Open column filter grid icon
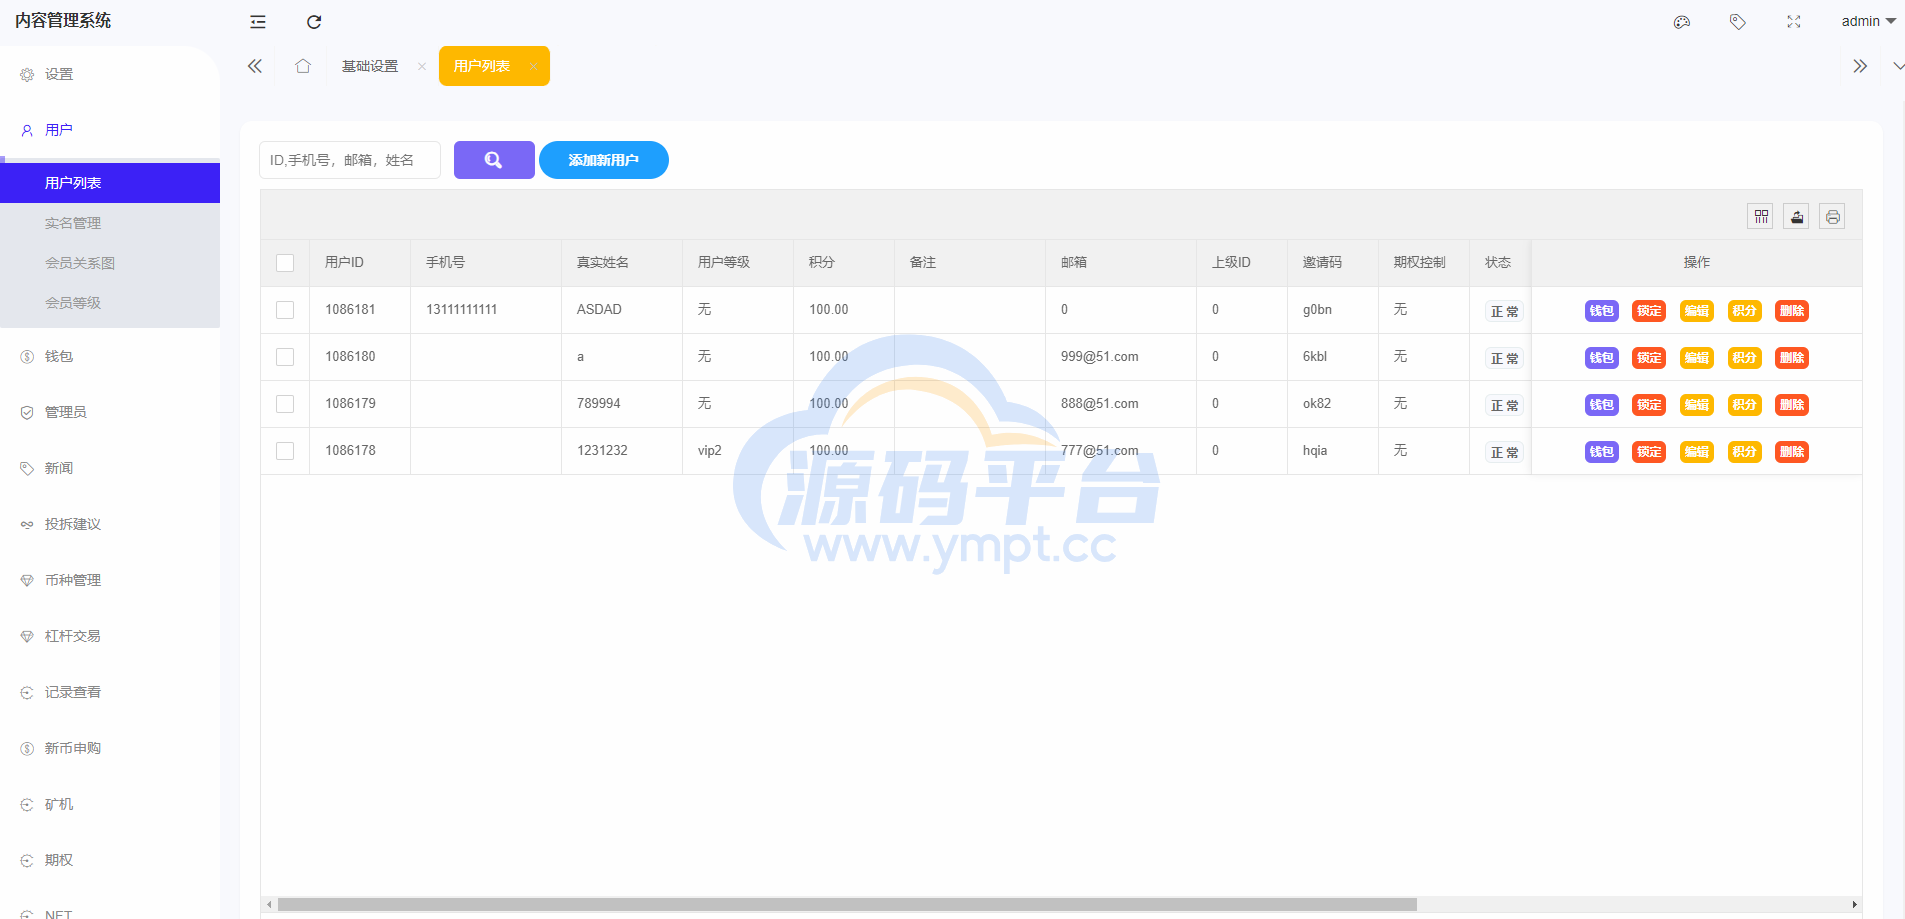Viewport: 1905px width, 919px height. coord(1761,216)
